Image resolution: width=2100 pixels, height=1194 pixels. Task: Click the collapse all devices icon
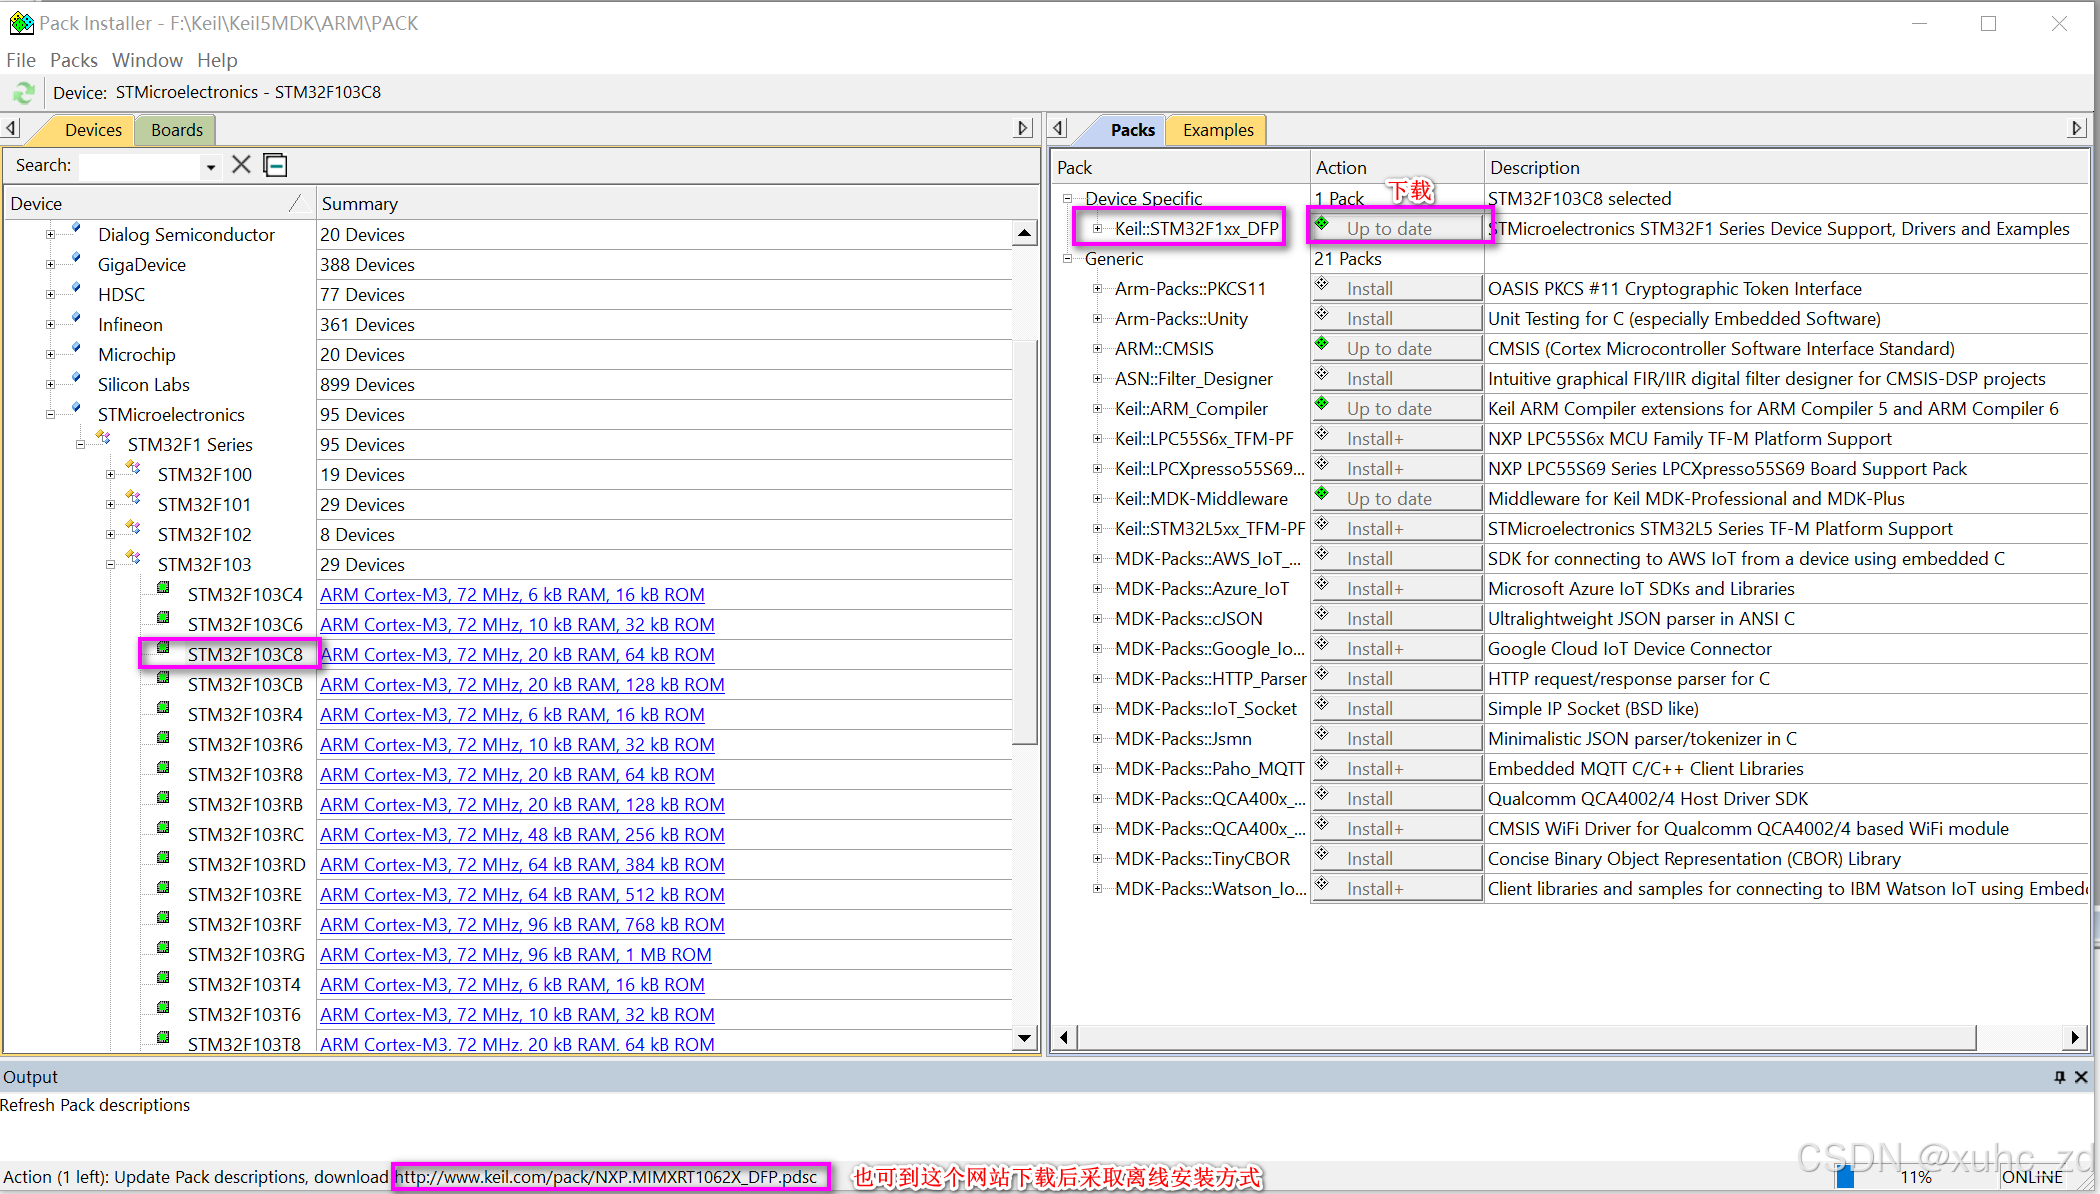click(x=275, y=165)
